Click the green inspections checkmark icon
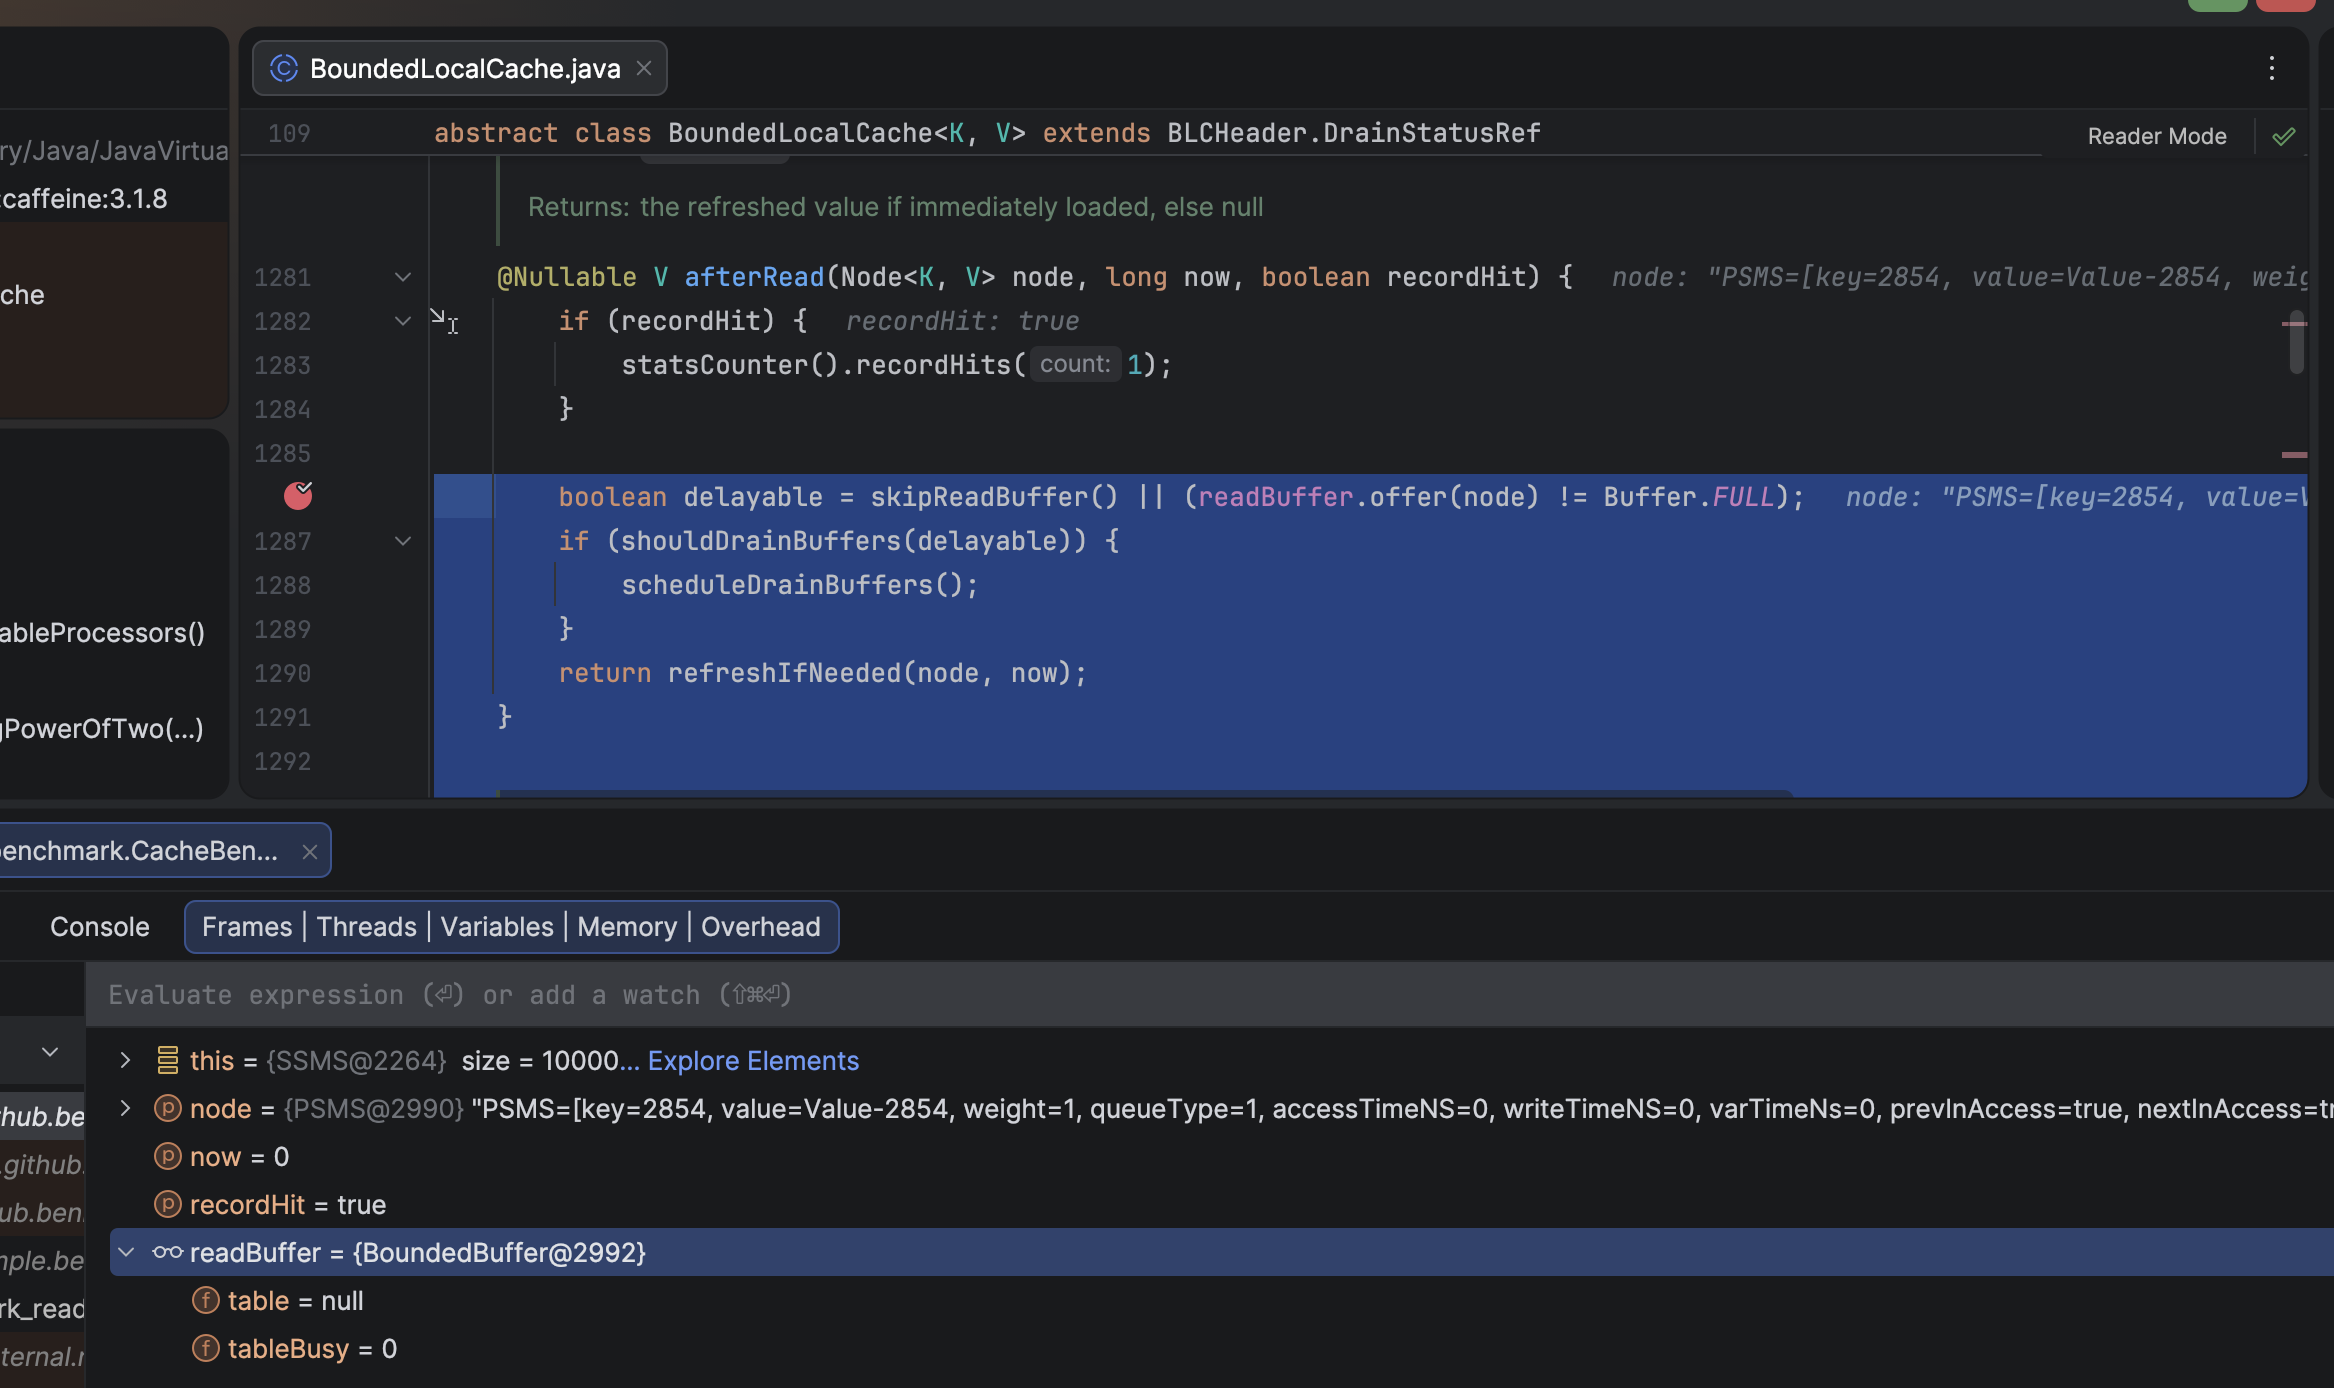Image resolution: width=2334 pixels, height=1388 pixels. tap(2283, 136)
